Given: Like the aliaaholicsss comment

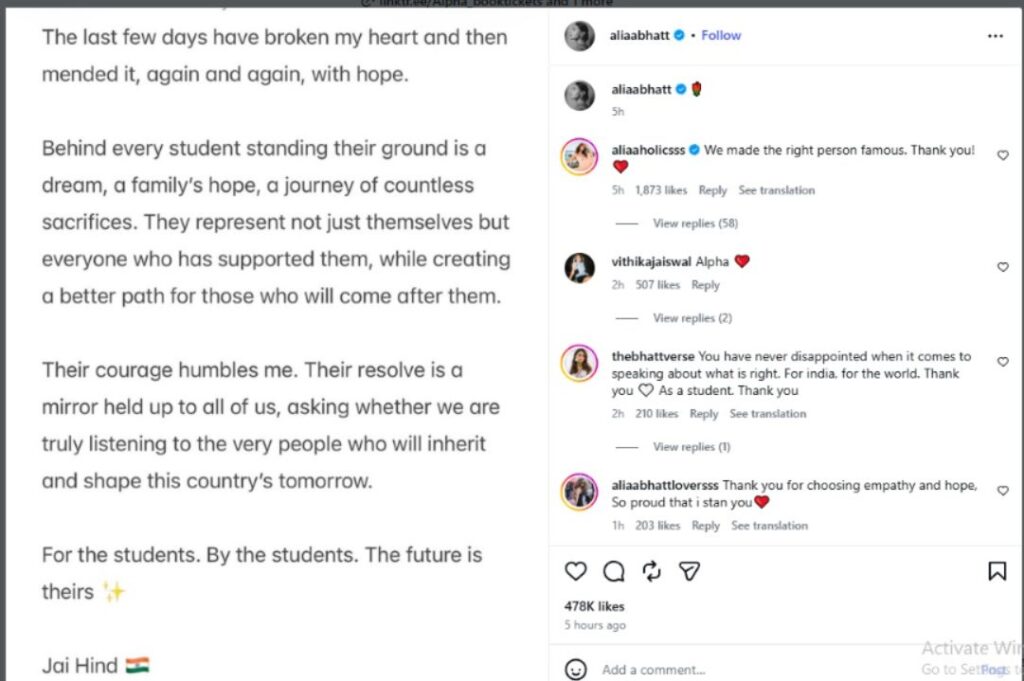Looking at the screenshot, I should click(1002, 155).
